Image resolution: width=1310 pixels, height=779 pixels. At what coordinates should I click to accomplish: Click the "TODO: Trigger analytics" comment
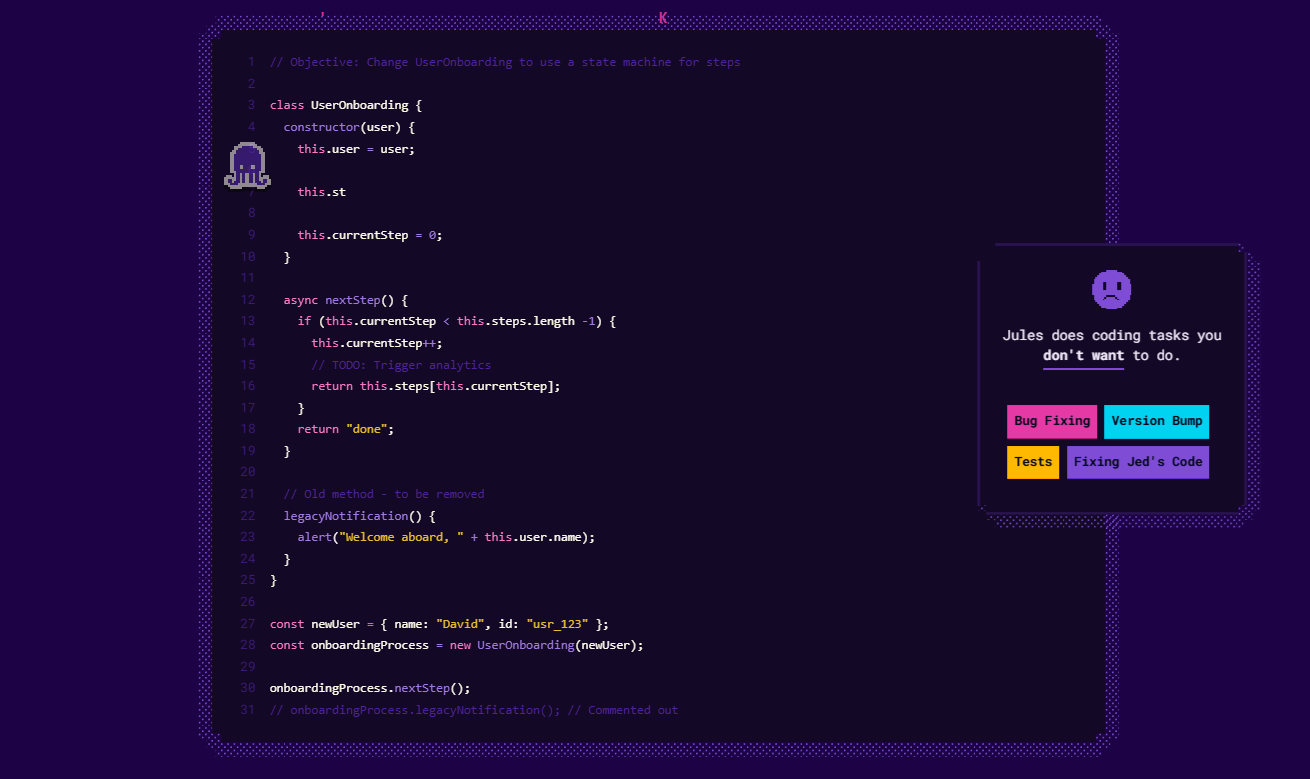tap(401, 365)
